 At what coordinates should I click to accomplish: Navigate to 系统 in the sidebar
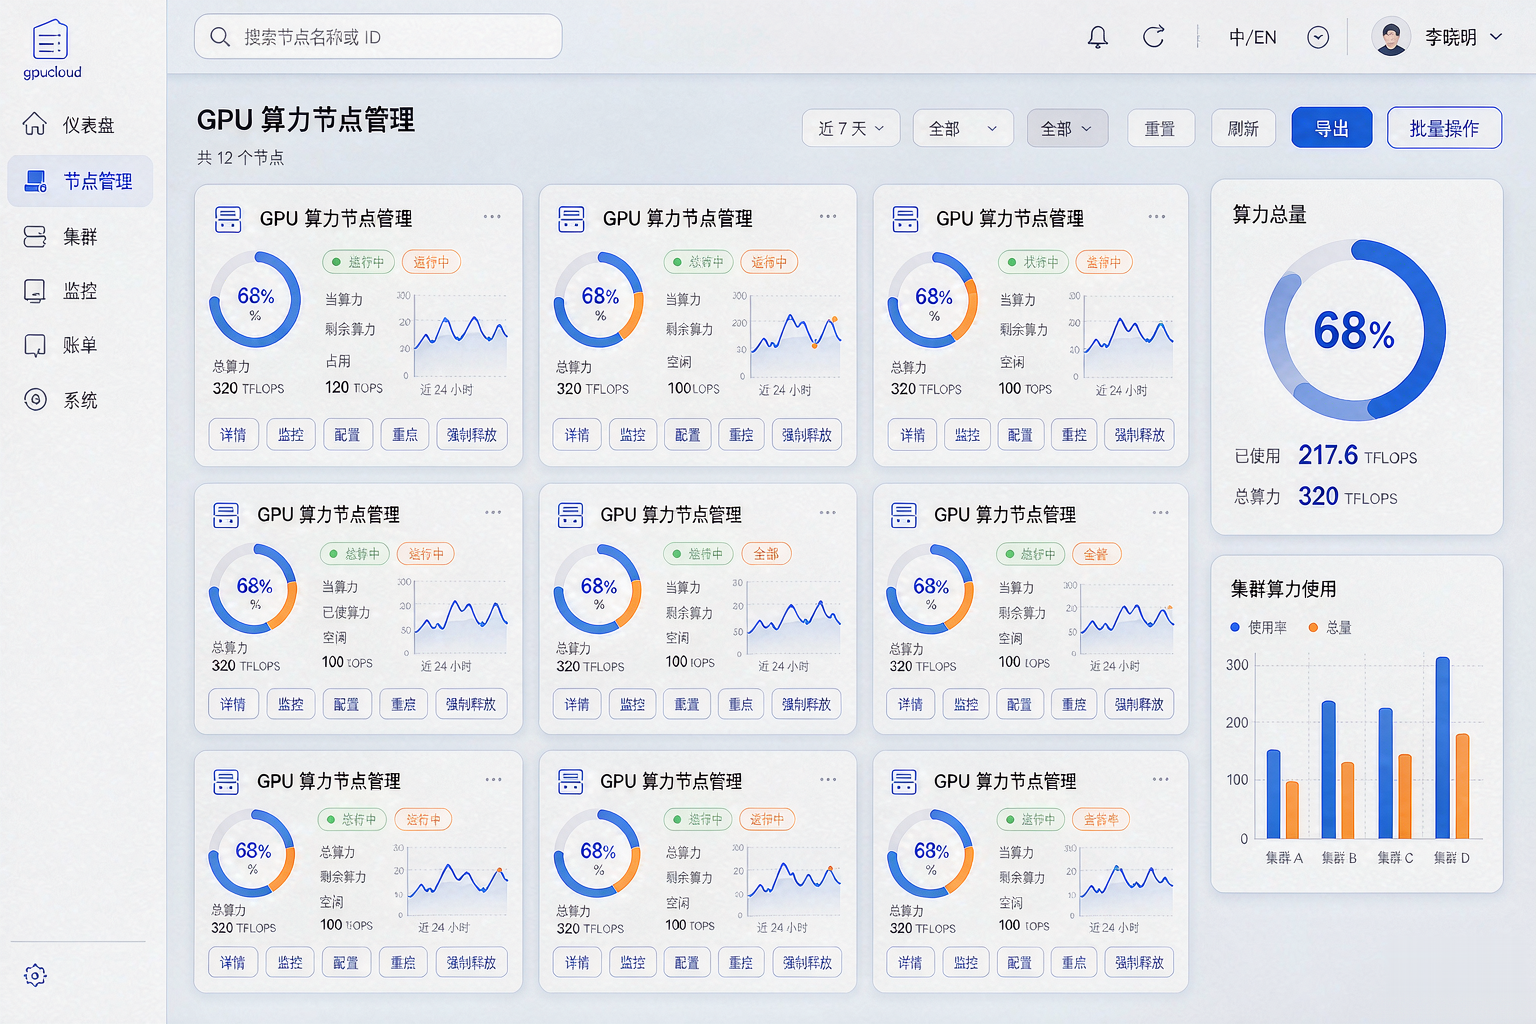coord(80,400)
